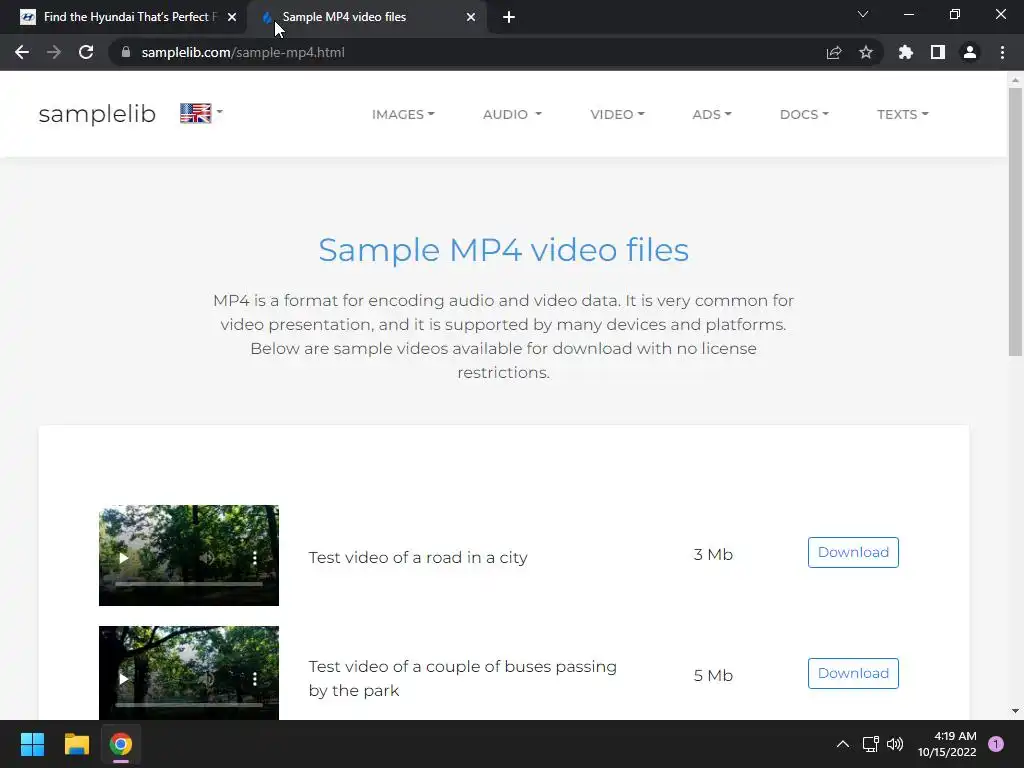The width and height of the screenshot is (1024, 768).
Task: Click the Chrome taskbar icon
Action: click(121, 744)
